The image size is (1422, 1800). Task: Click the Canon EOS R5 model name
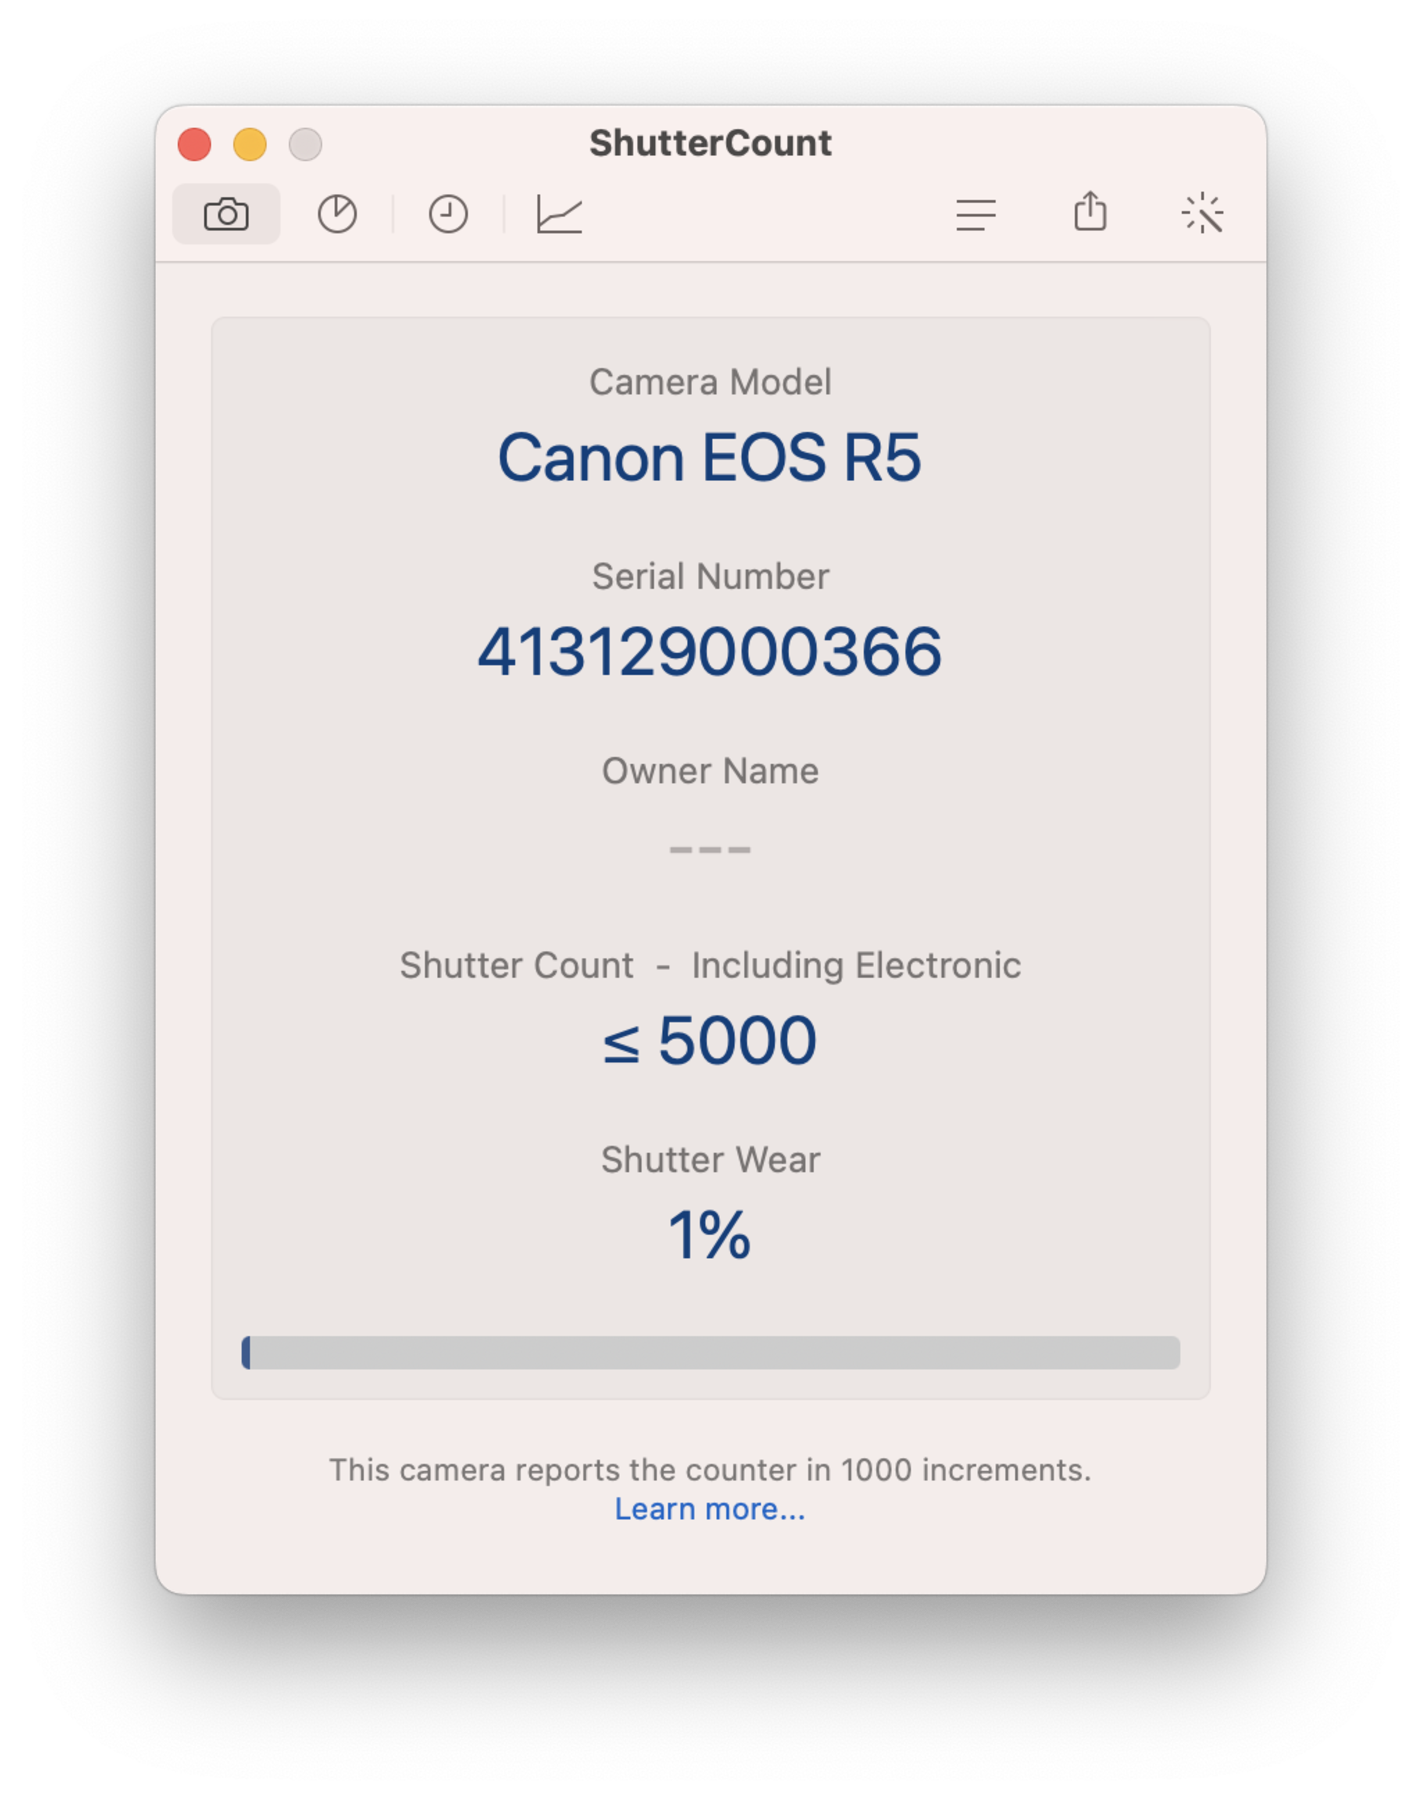(x=710, y=458)
